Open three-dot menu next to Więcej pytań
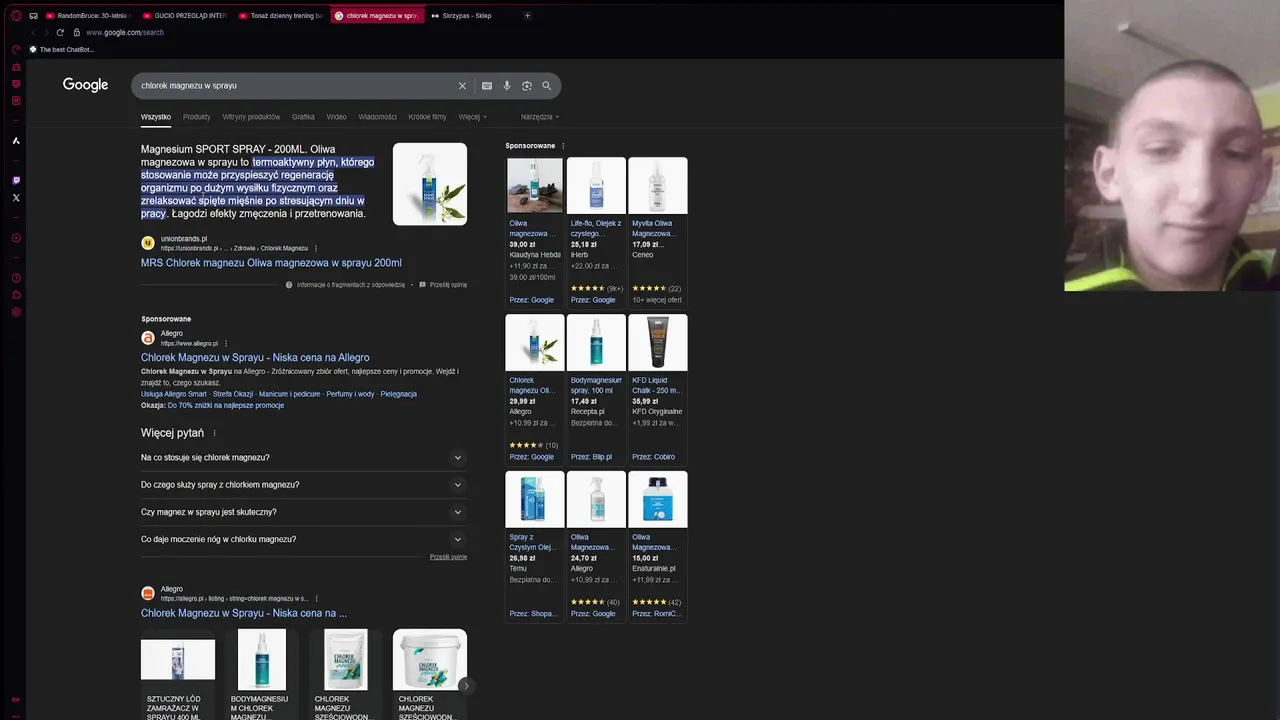Viewport: 1280px width, 720px height. 214,433
